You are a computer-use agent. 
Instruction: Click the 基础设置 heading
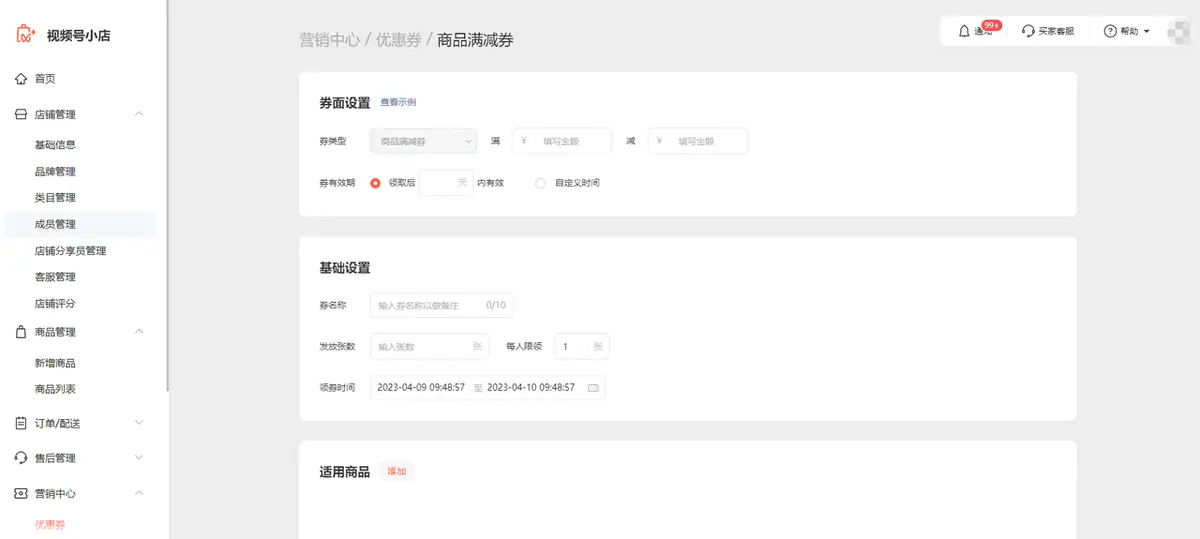coord(344,268)
